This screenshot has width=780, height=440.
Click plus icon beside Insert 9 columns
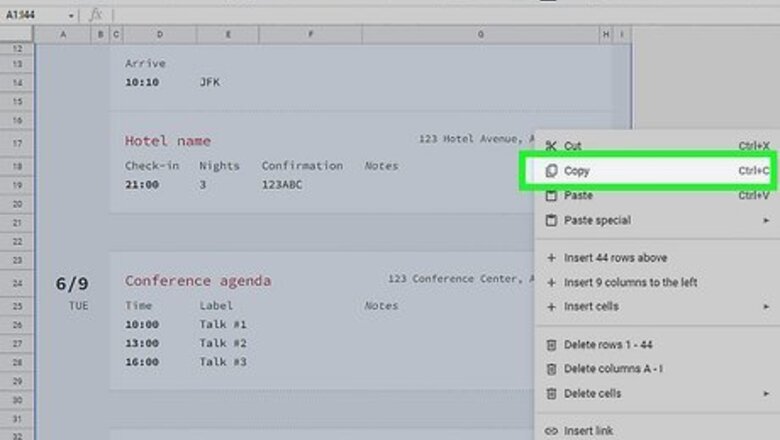551,282
